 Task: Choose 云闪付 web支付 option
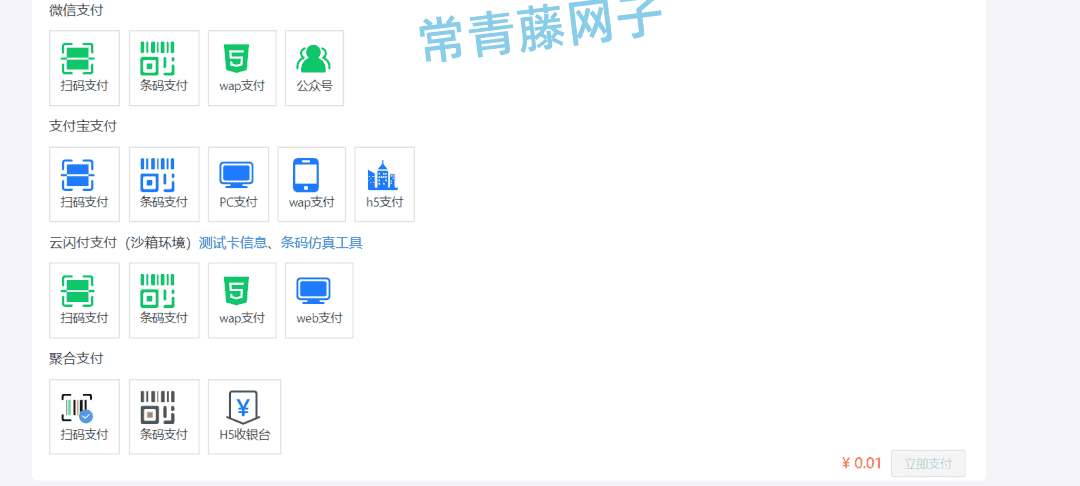(319, 300)
